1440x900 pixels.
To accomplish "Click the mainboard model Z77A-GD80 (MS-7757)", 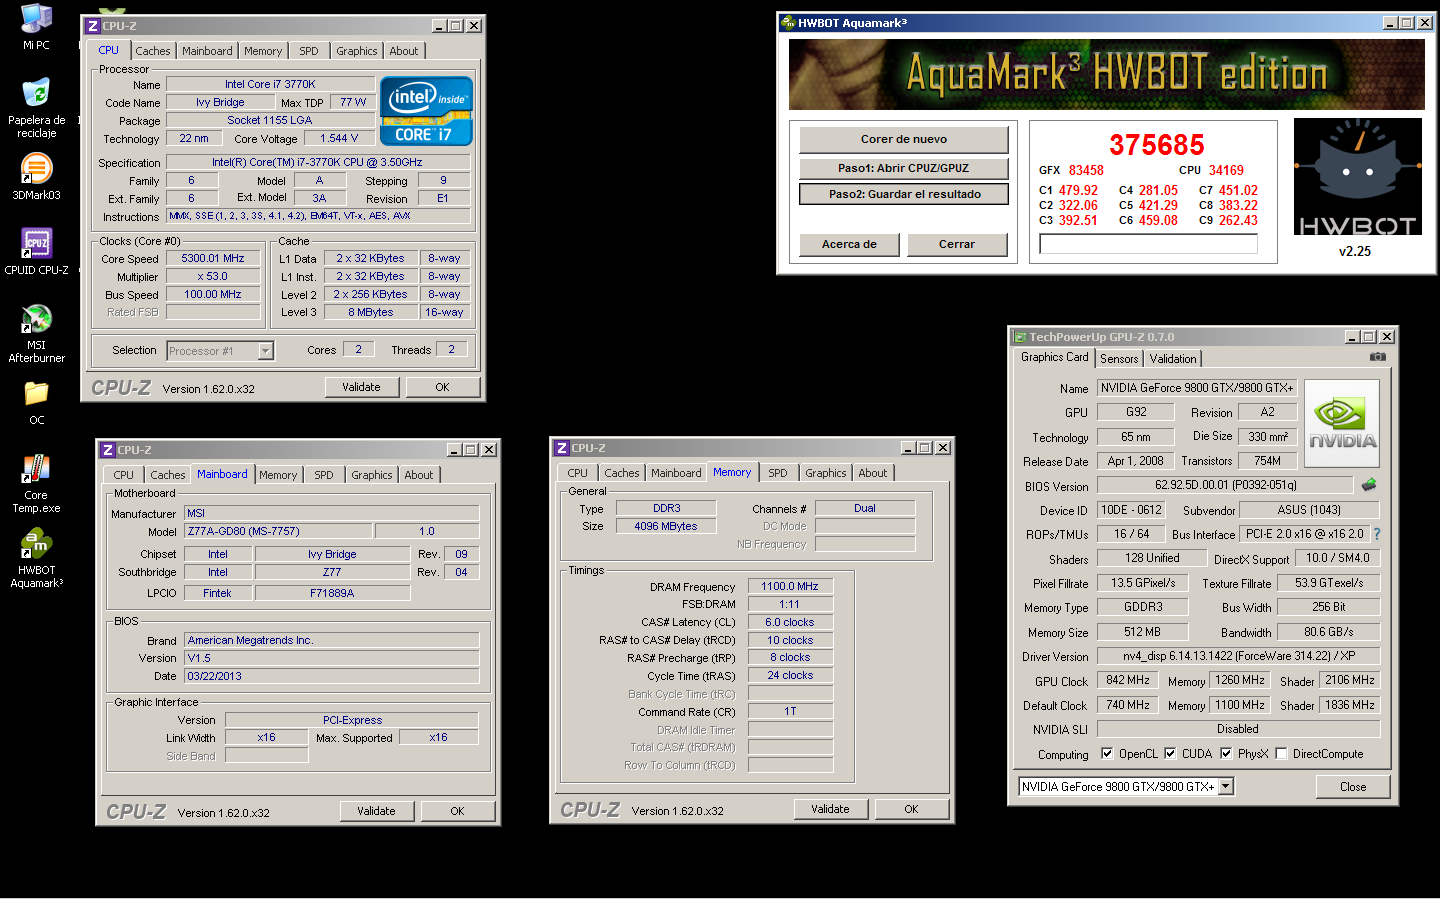I will tap(278, 531).
